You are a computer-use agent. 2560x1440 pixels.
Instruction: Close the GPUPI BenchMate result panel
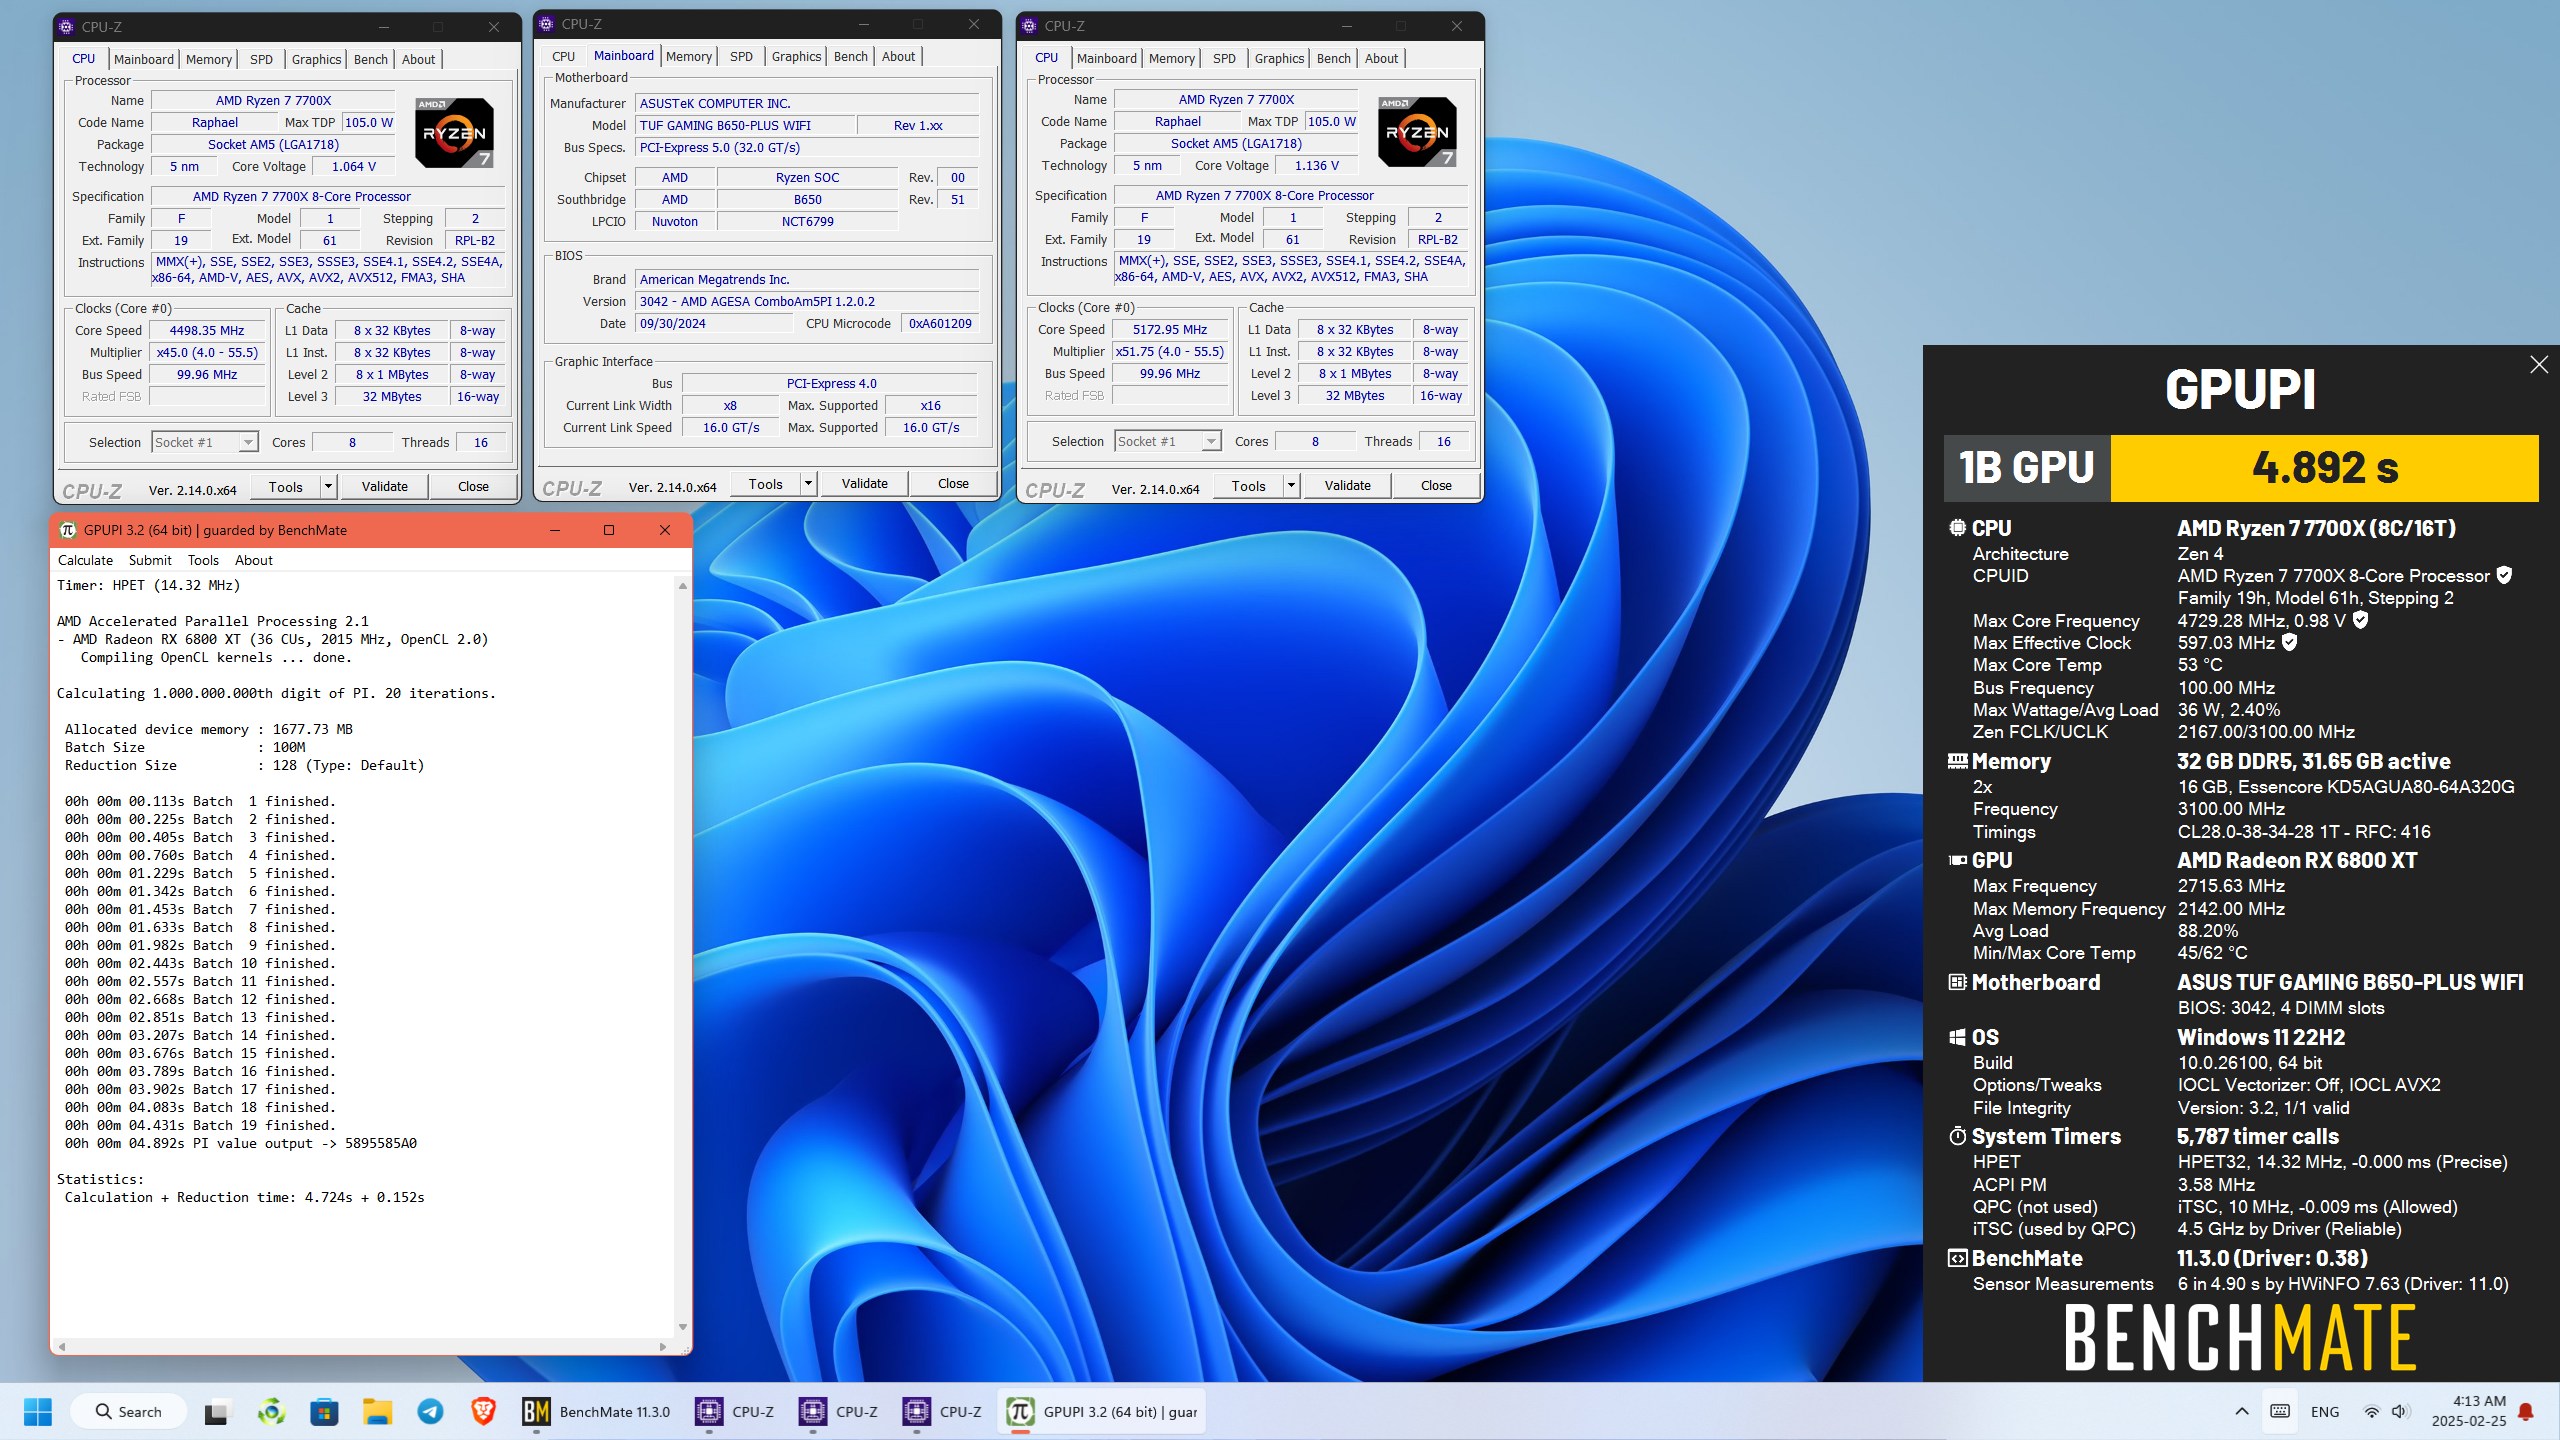pos(2538,365)
